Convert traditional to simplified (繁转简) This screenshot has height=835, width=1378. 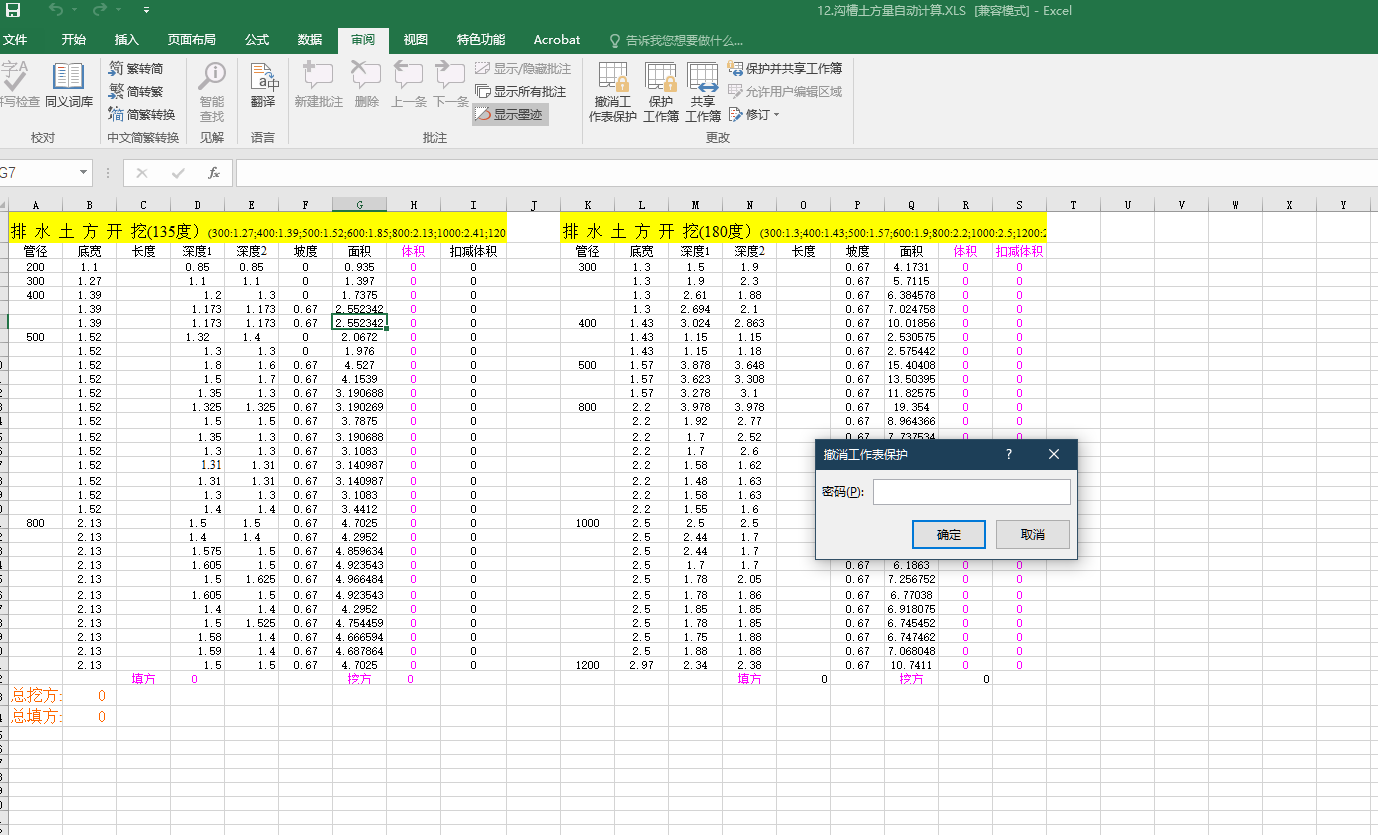(136, 68)
